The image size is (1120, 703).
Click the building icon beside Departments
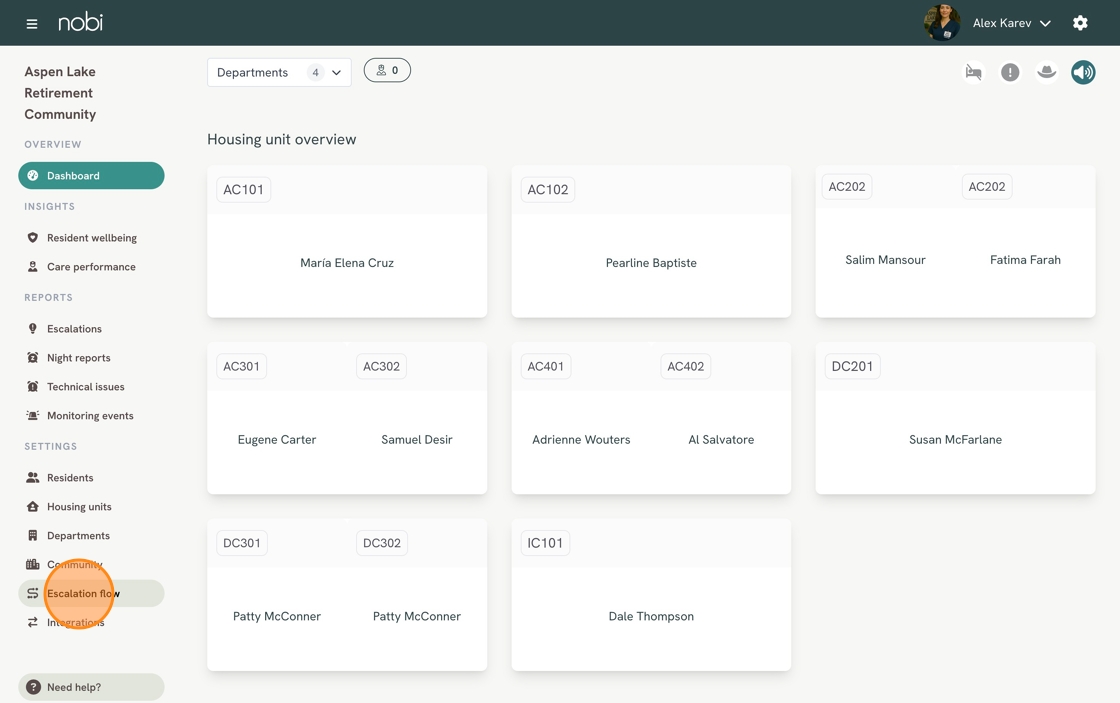click(x=32, y=536)
